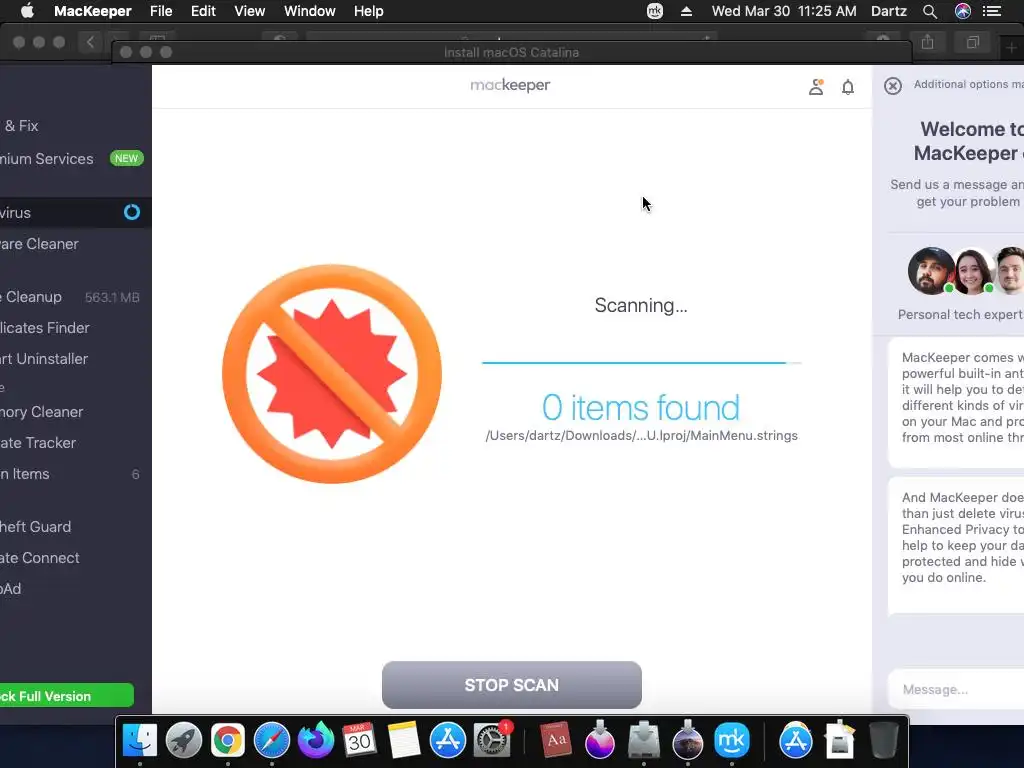1024x768 pixels.
Task: Click the Message input field in chat
Action: coord(956,689)
